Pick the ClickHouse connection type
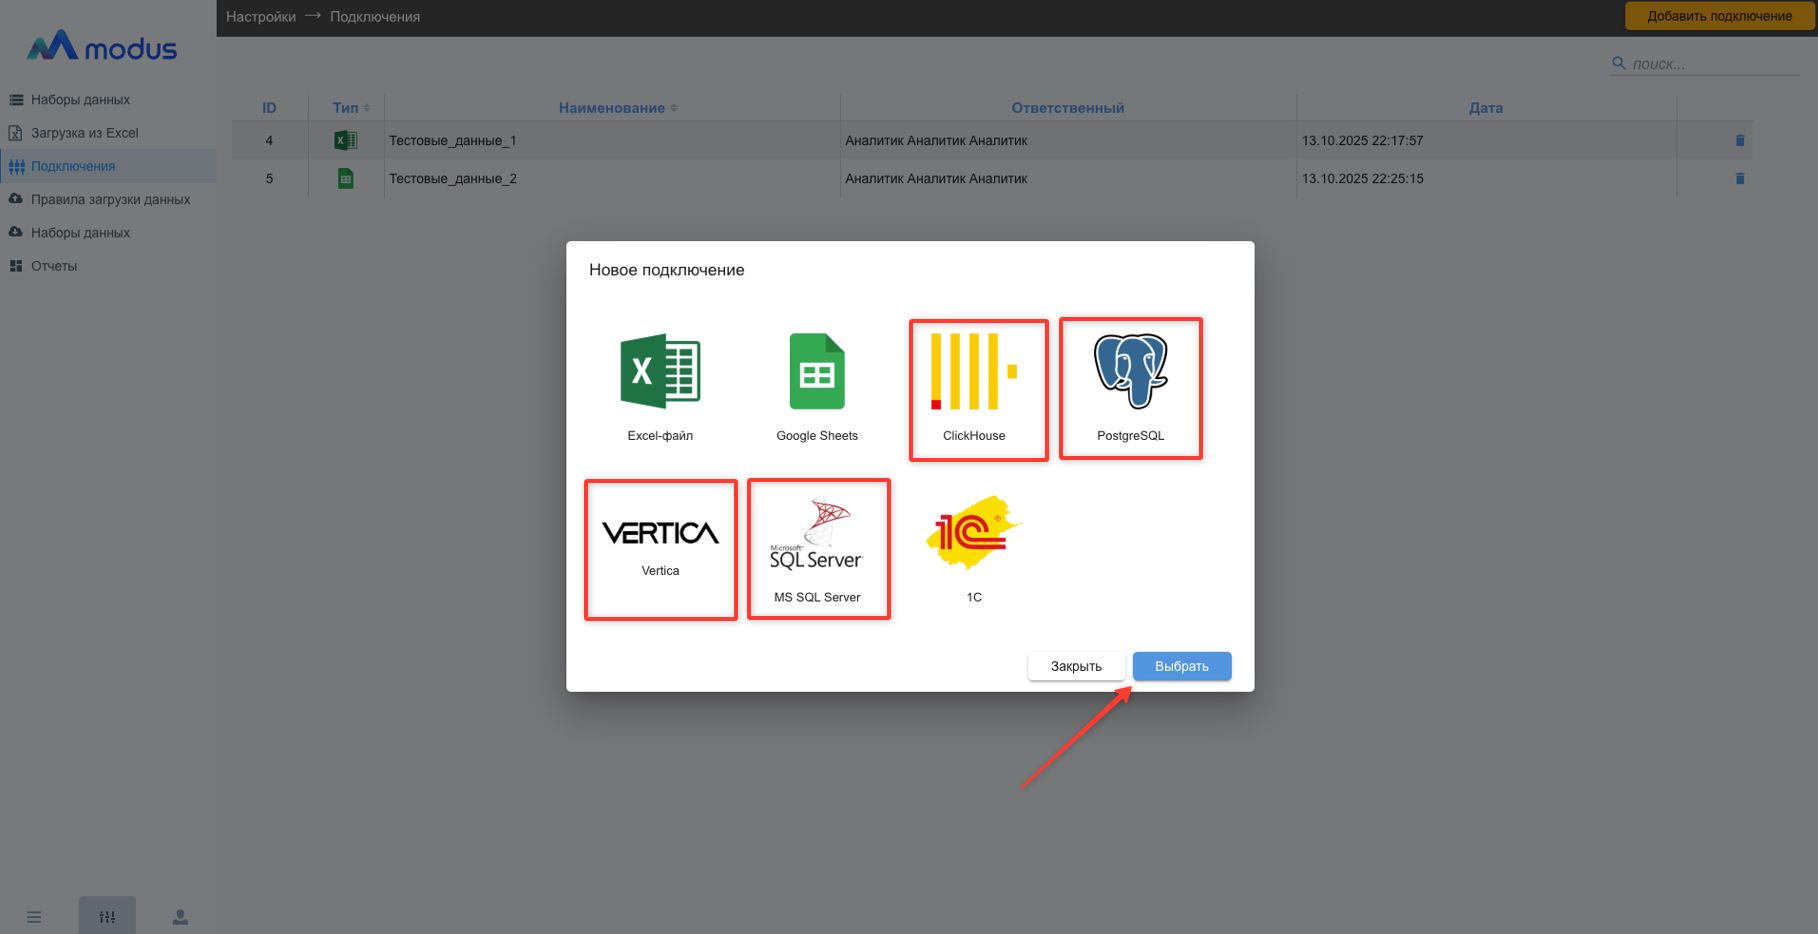Screen dimensions: 1818x934 [974, 373]
